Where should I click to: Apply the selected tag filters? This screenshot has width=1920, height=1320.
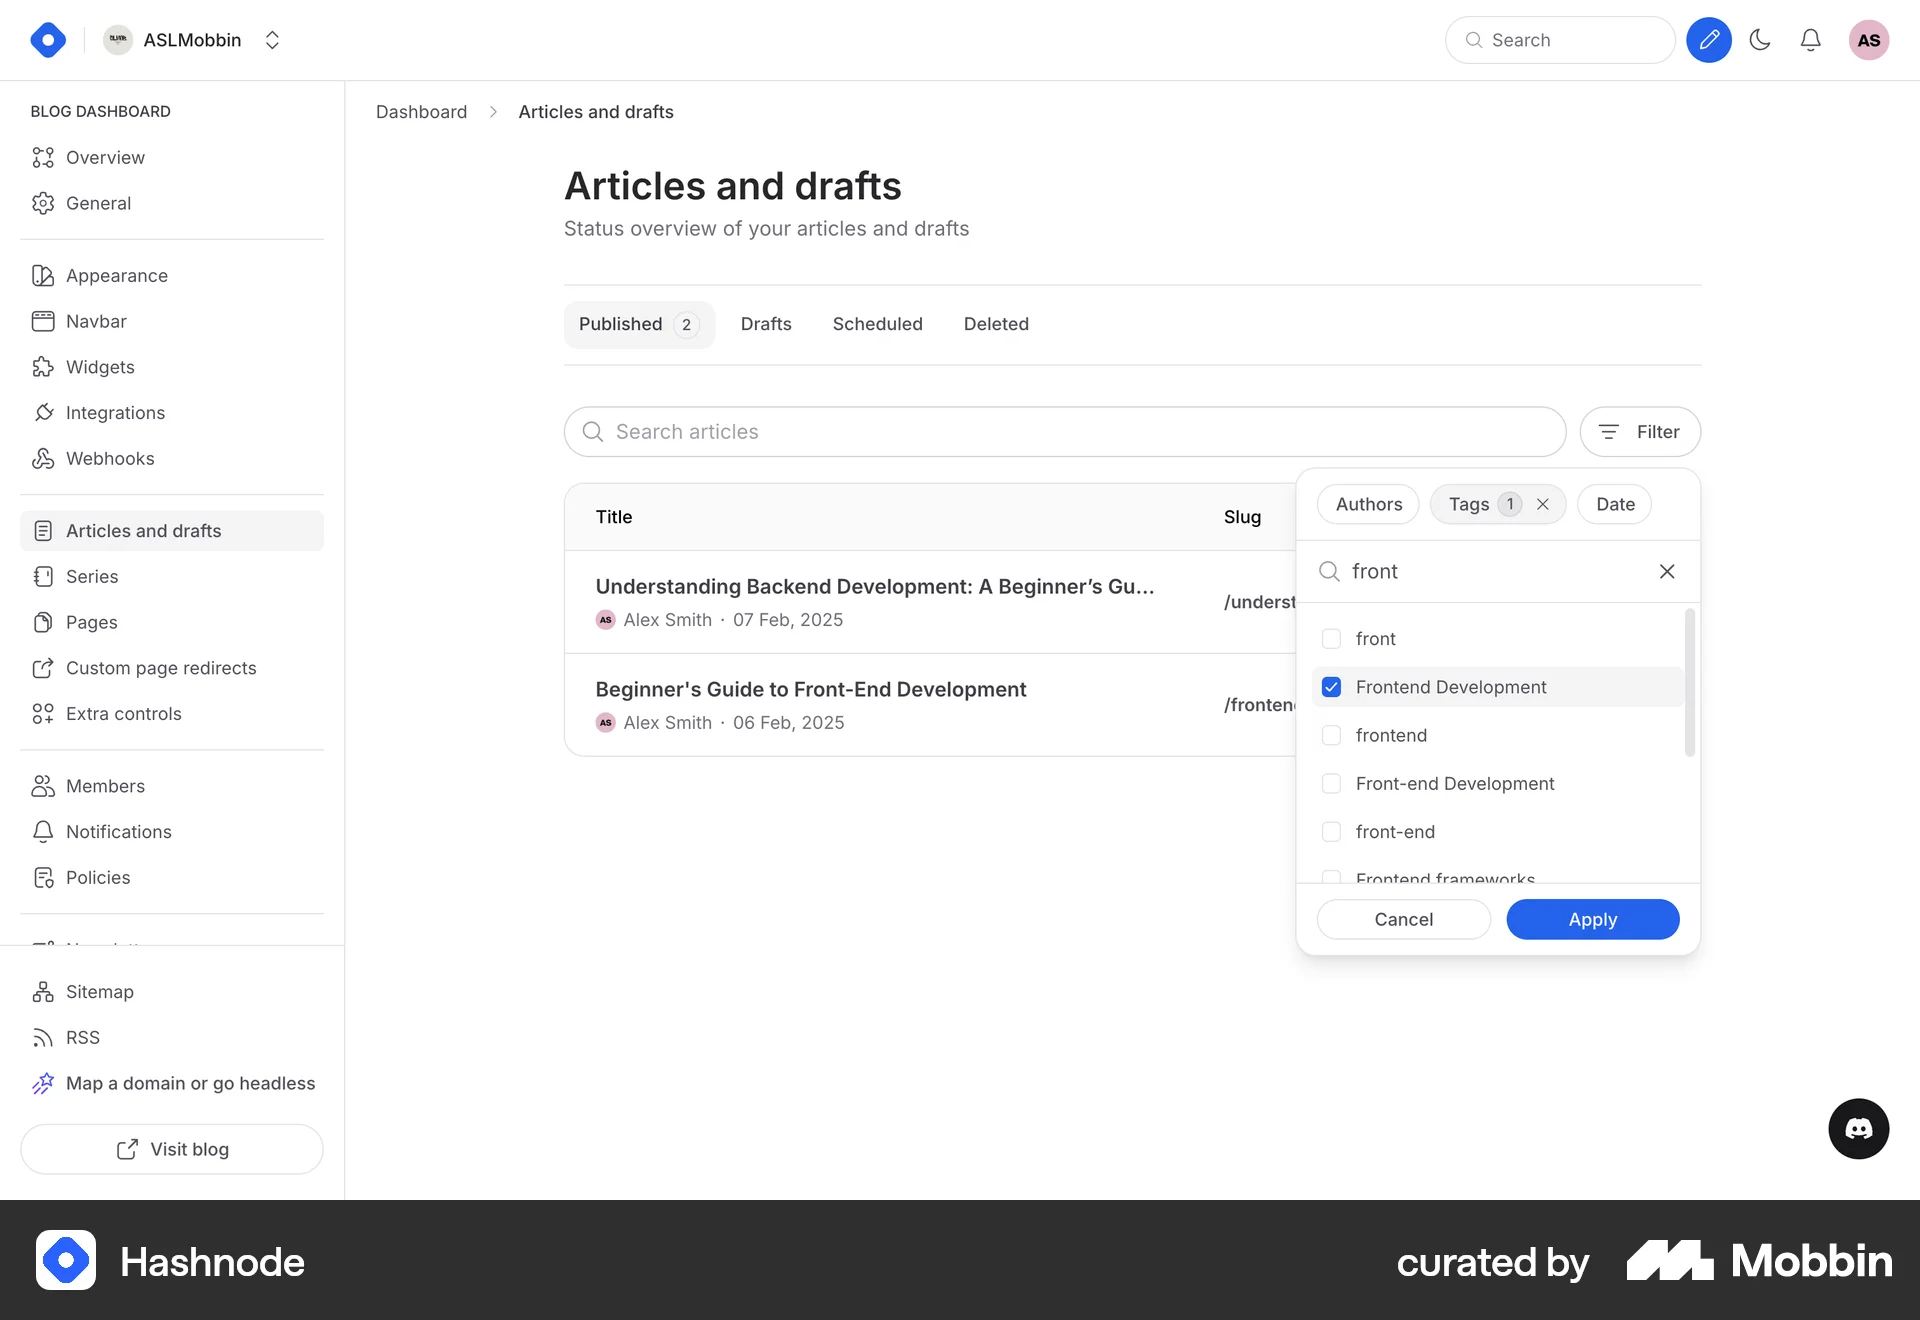1592,919
